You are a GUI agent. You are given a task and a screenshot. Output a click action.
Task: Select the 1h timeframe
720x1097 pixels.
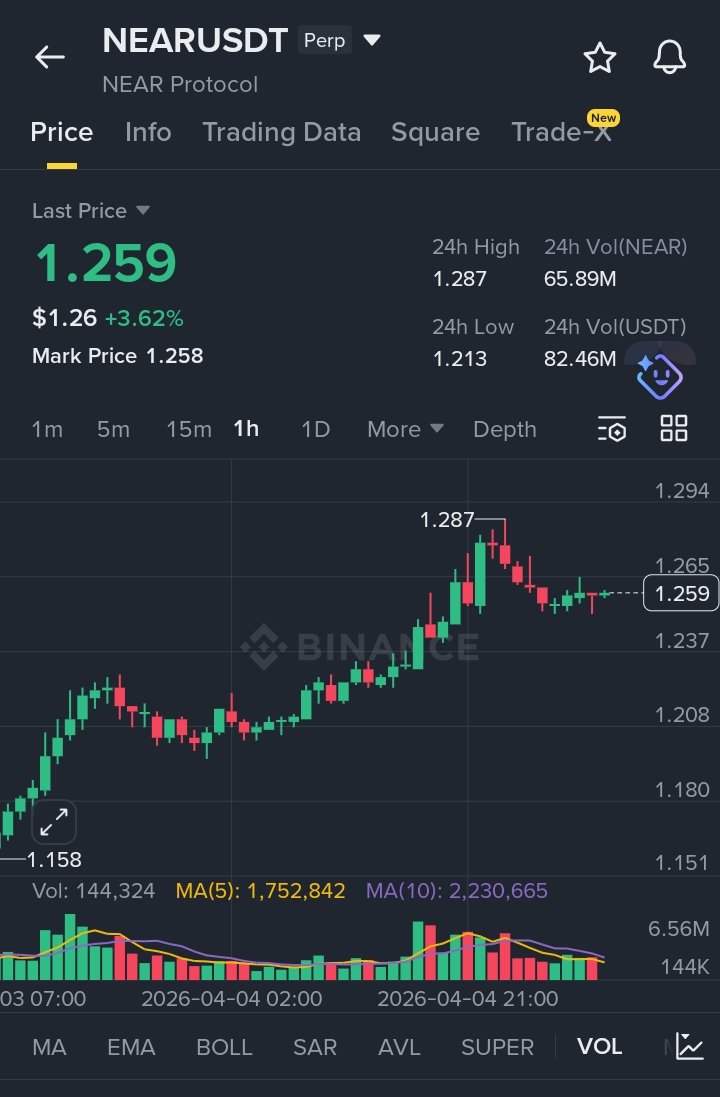(246, 428)
